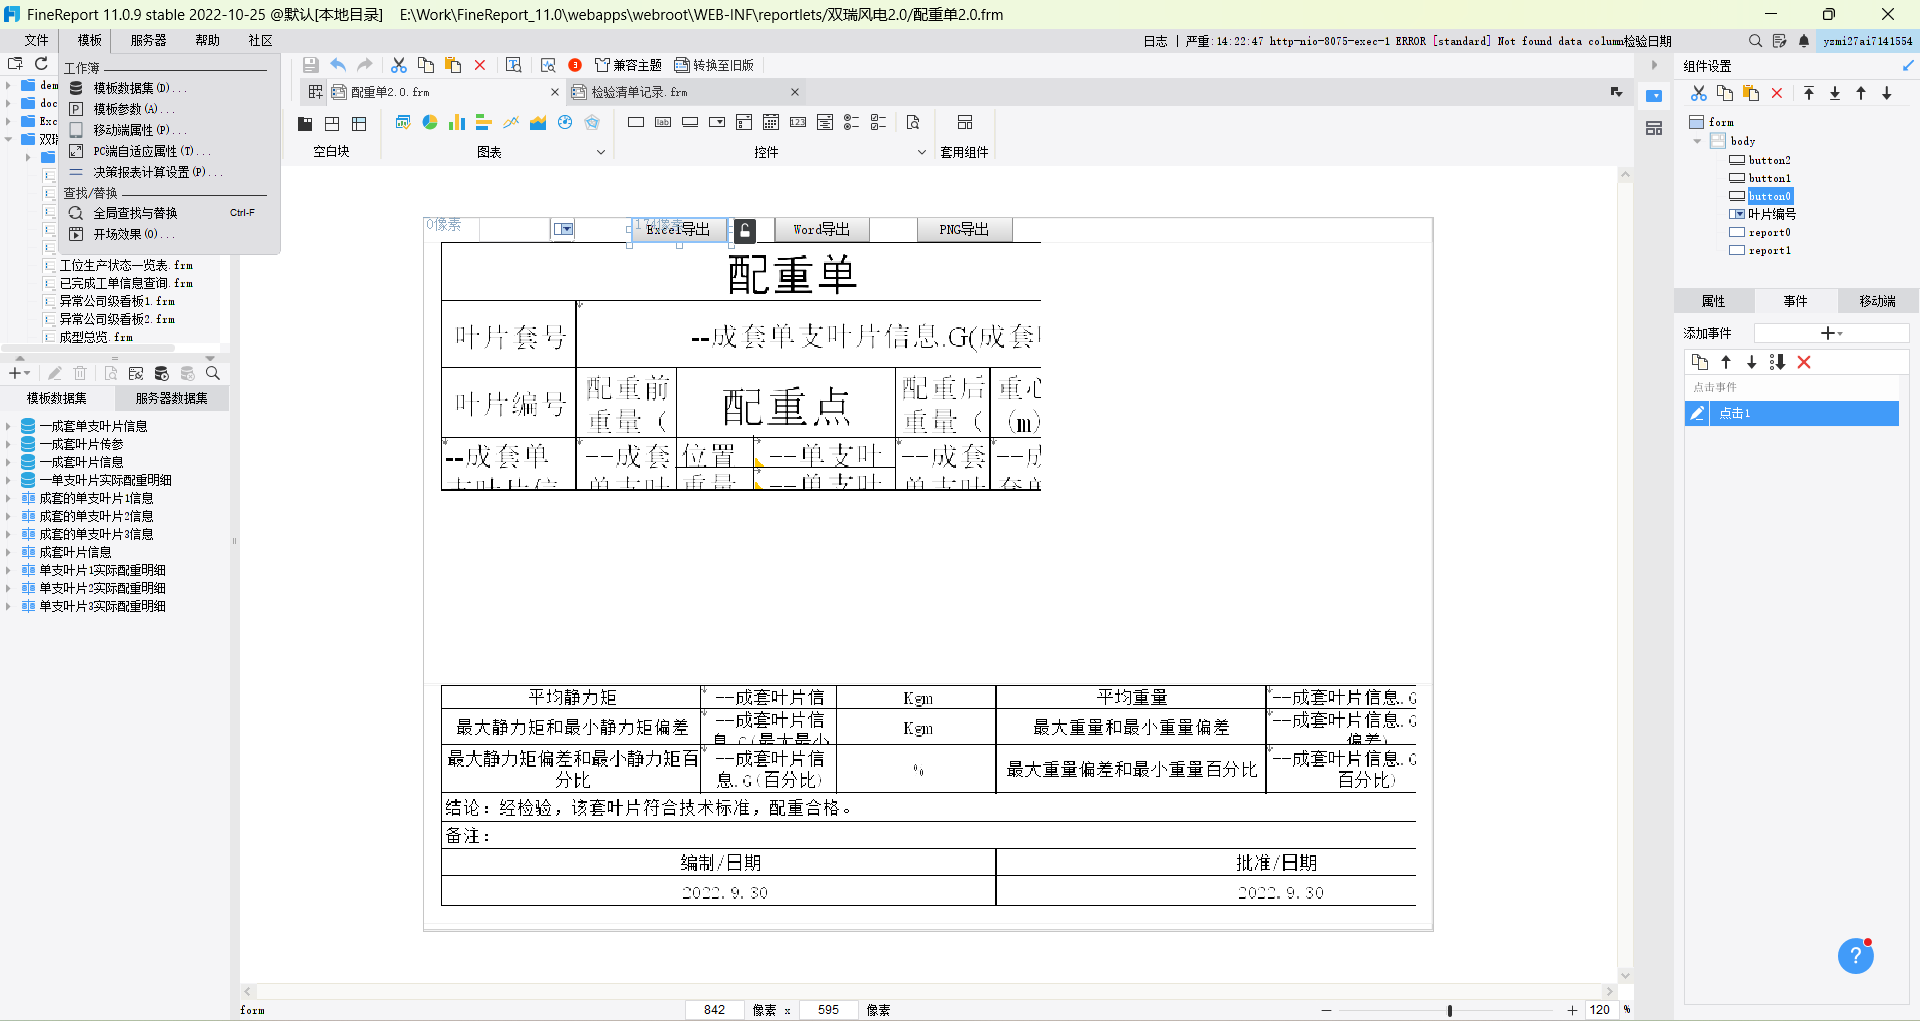Select report0 in component tree
Viewport: 1920px width, 1021px height.
1769,232
